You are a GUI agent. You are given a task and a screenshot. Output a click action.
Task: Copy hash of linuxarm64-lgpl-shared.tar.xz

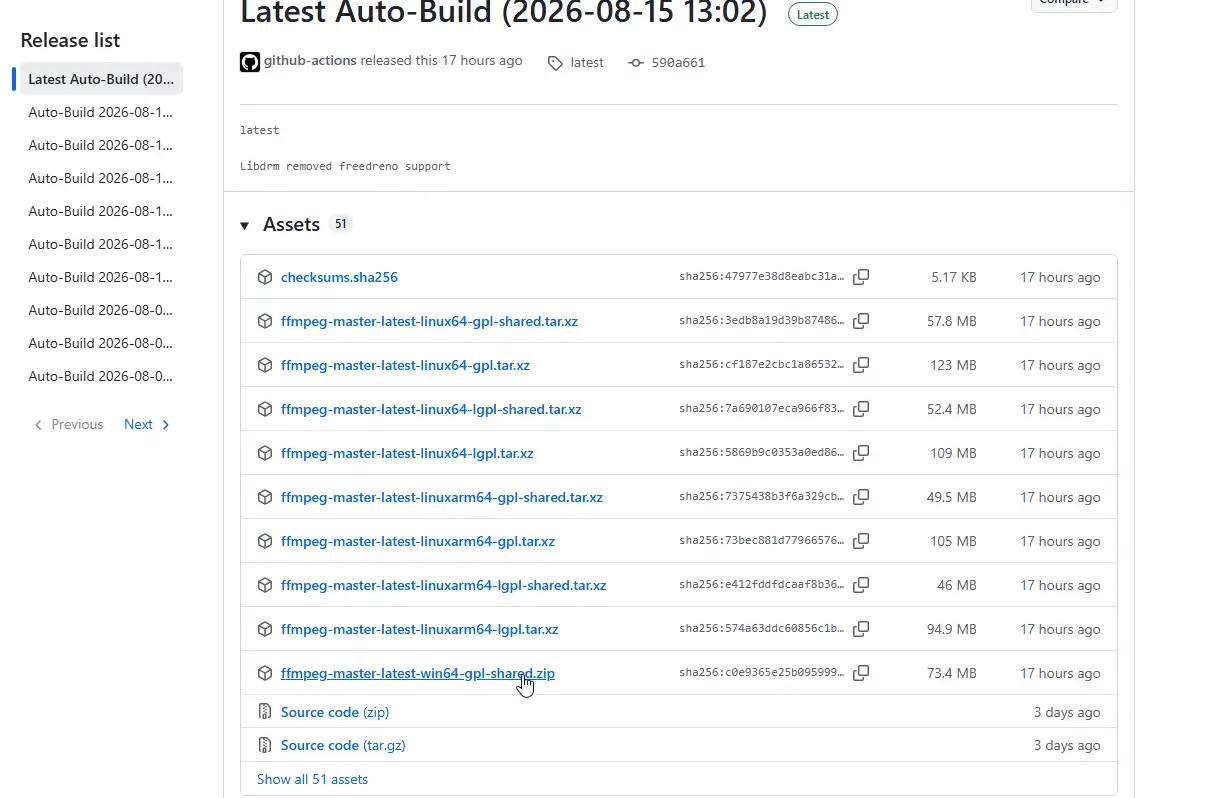[861, 585]
